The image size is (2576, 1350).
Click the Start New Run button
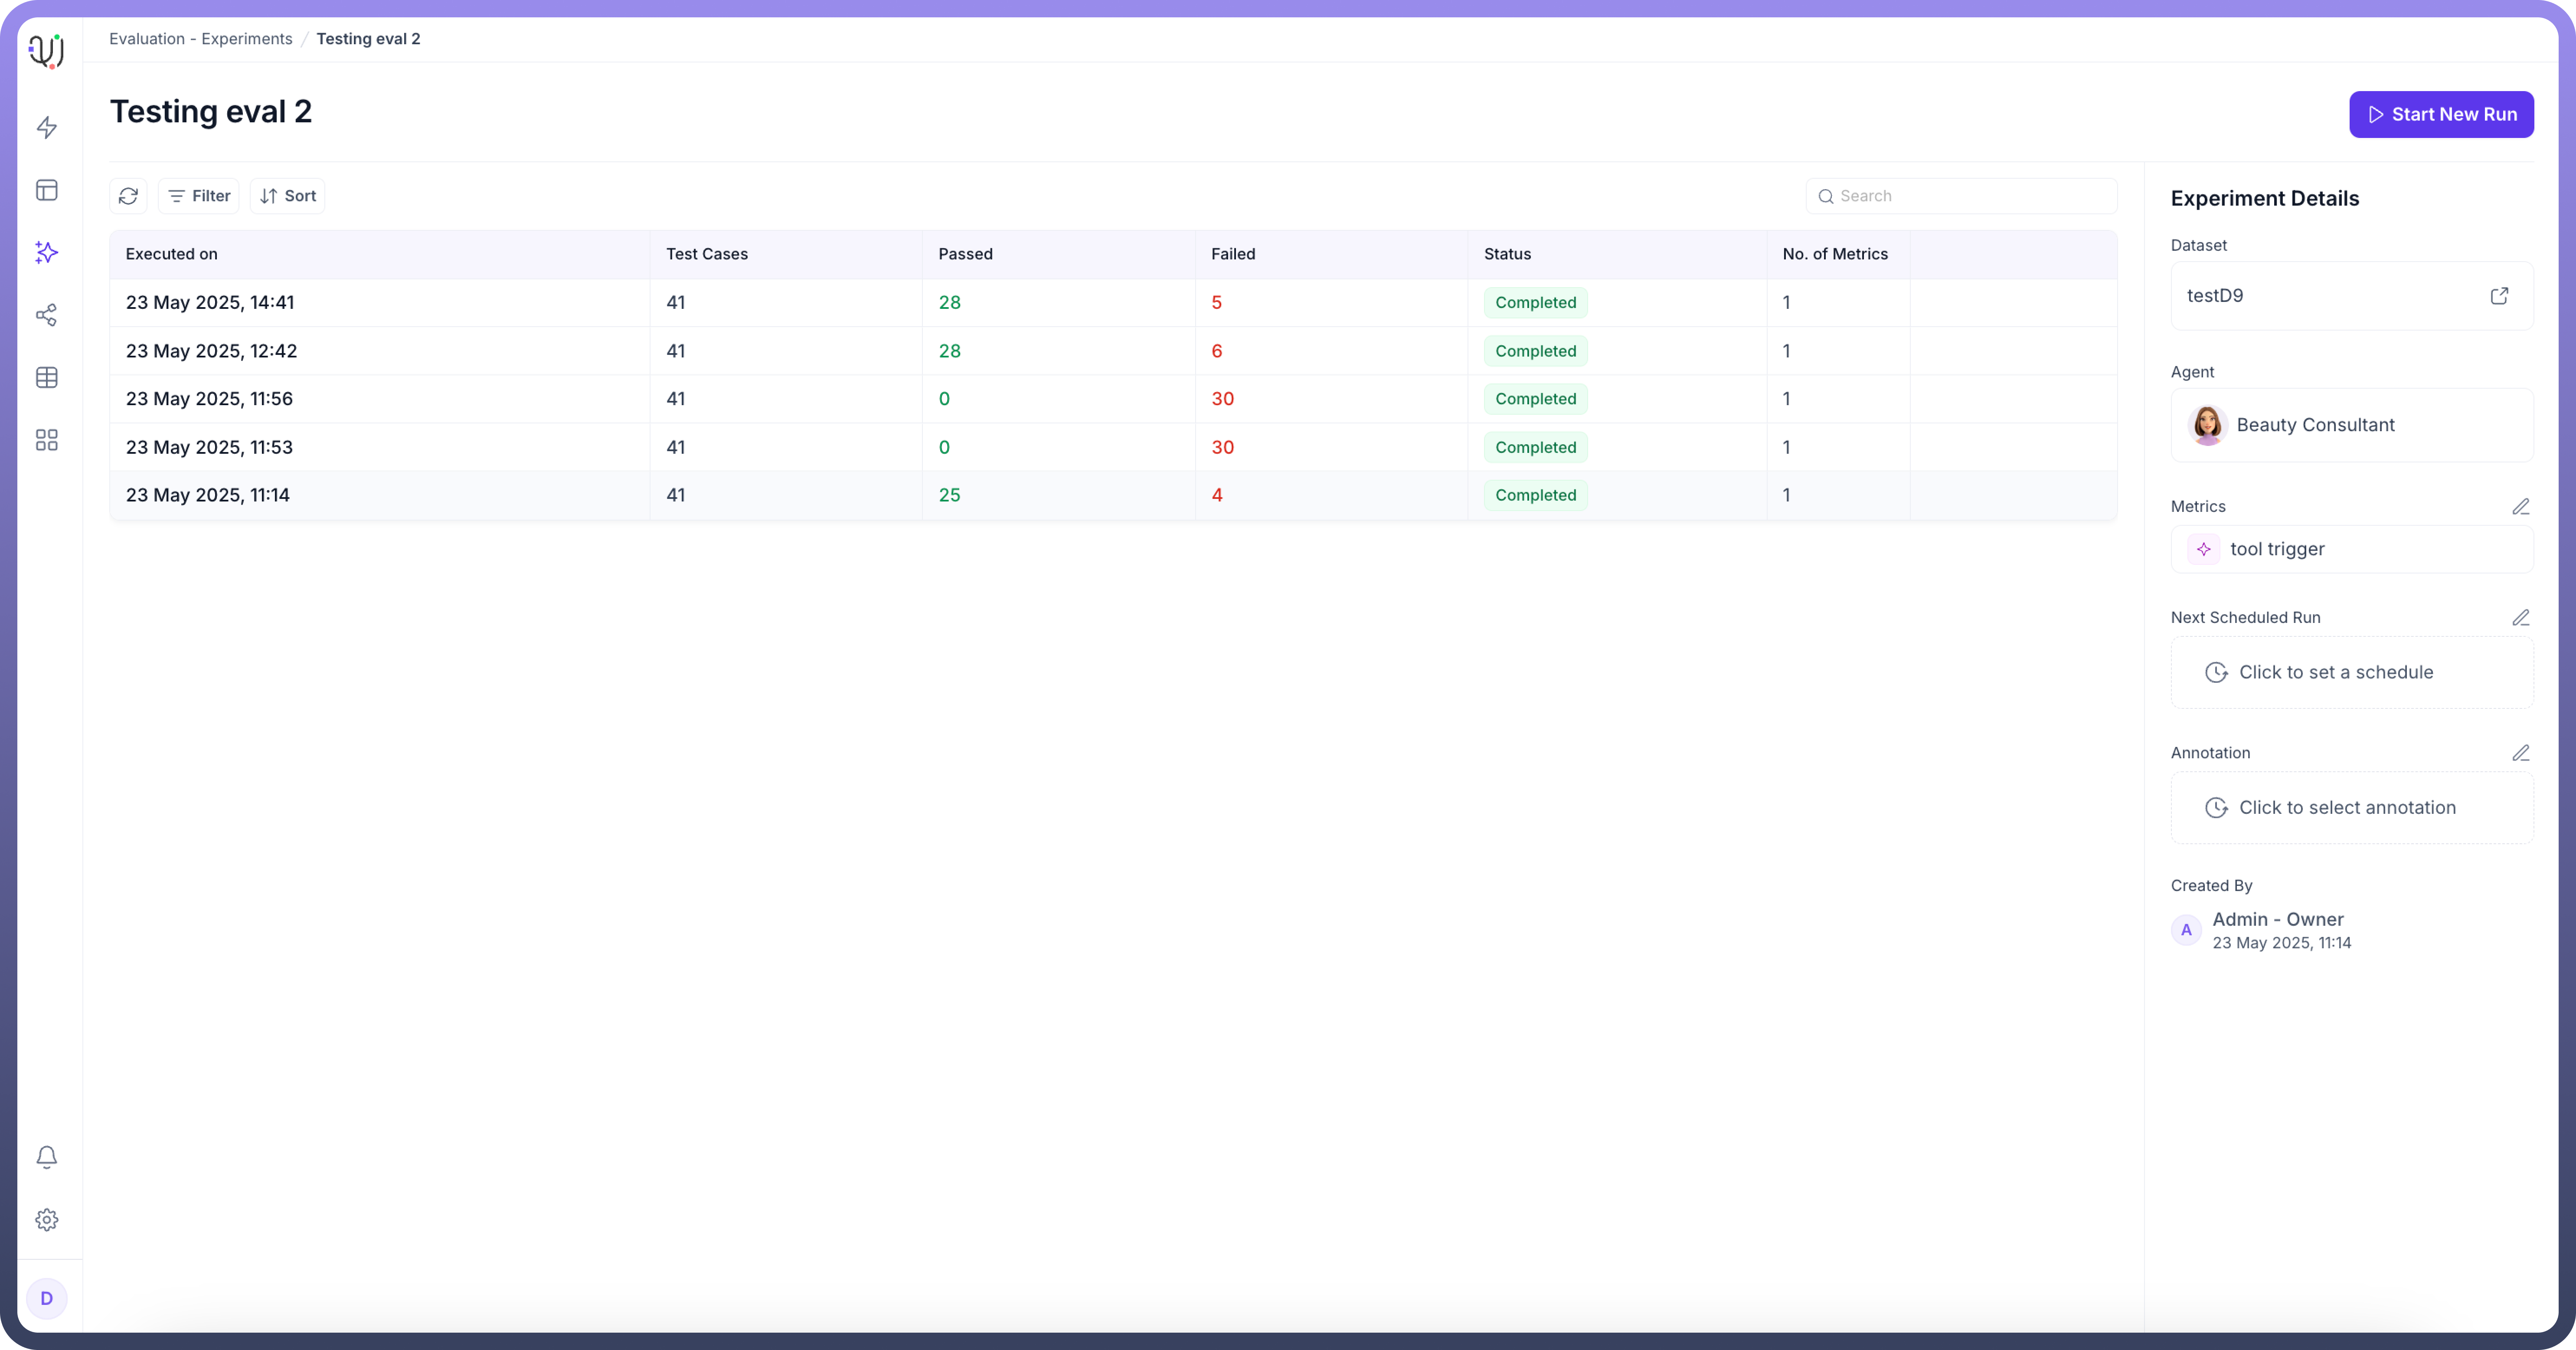[2441, 114]
